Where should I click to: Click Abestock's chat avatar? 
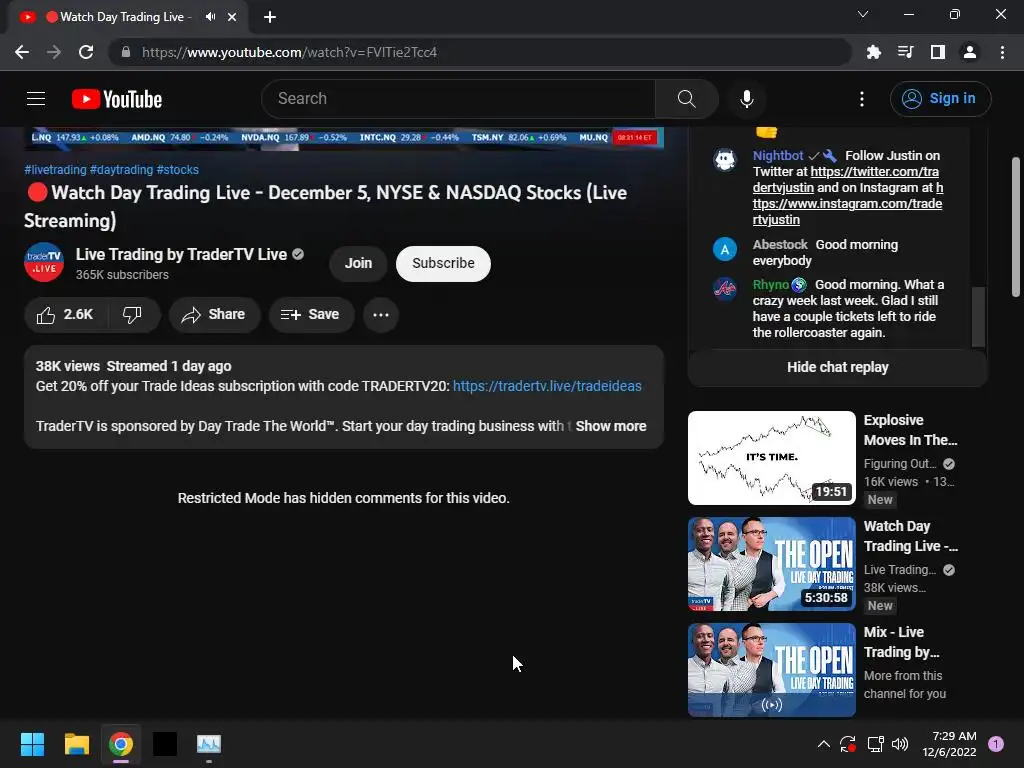[x=724, y=249]
